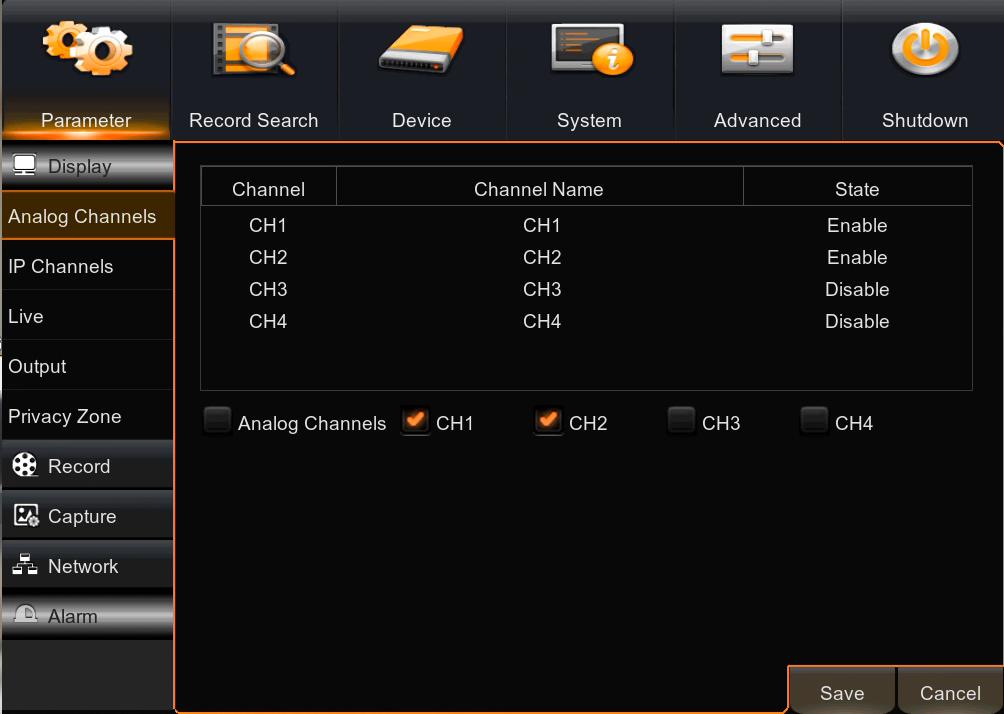Image resolution: width=1004 pixels, height=714 pixels.
Task: Select the Device hard drive icon
Action: pos(421,49)
